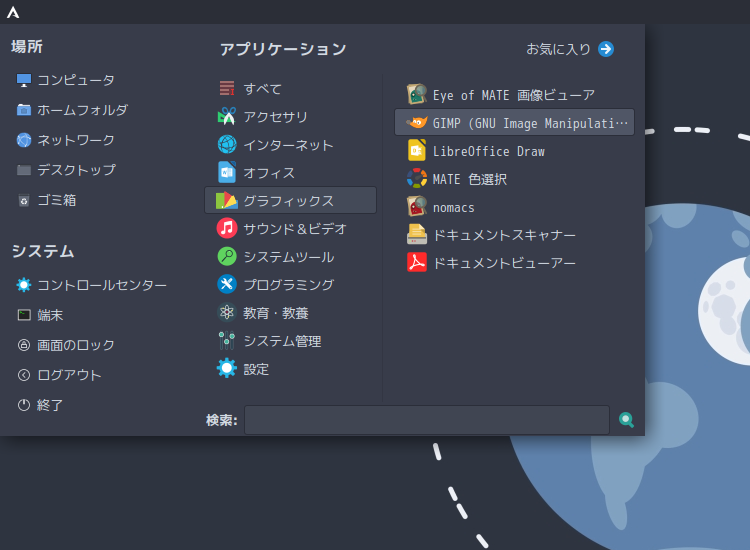Select the グラフィックス category
The height and width of the screenshot is (550, 750).
(290, 200)
